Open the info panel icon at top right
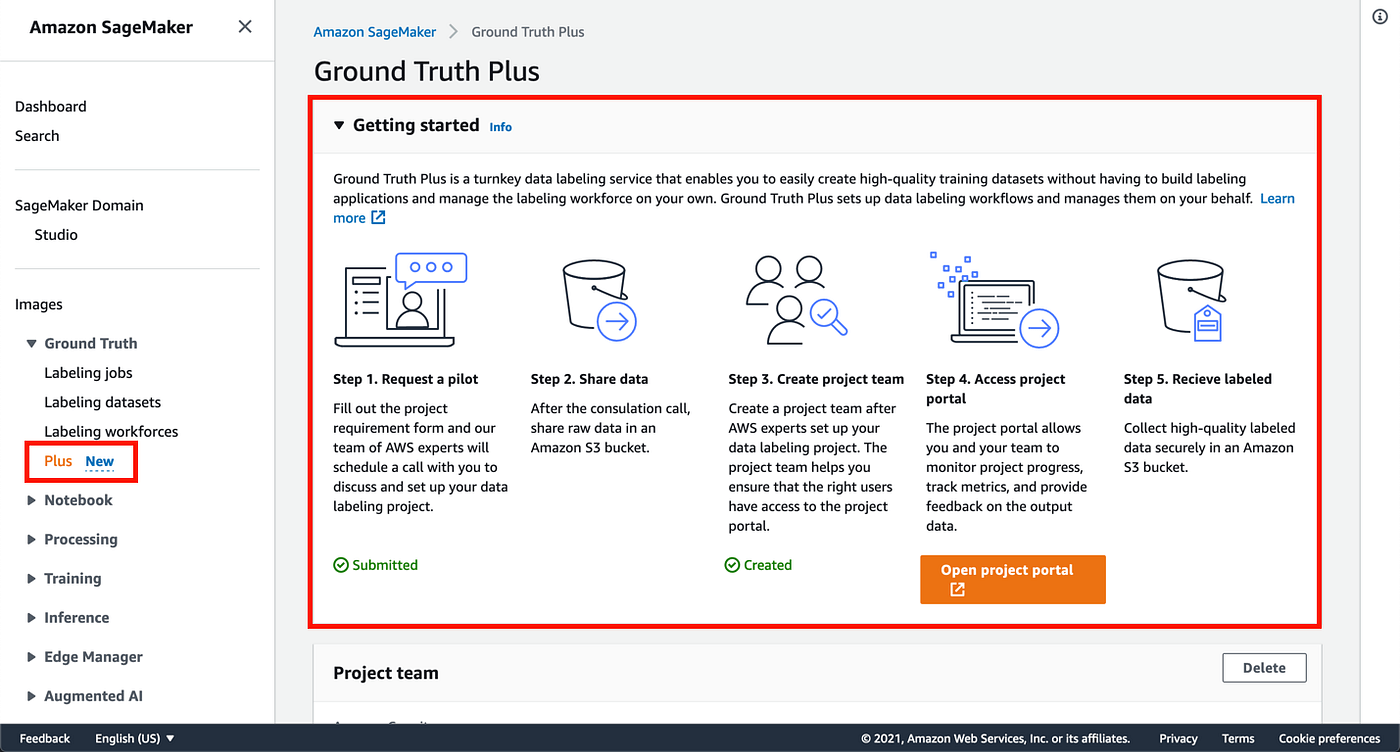 [1380, 17]
